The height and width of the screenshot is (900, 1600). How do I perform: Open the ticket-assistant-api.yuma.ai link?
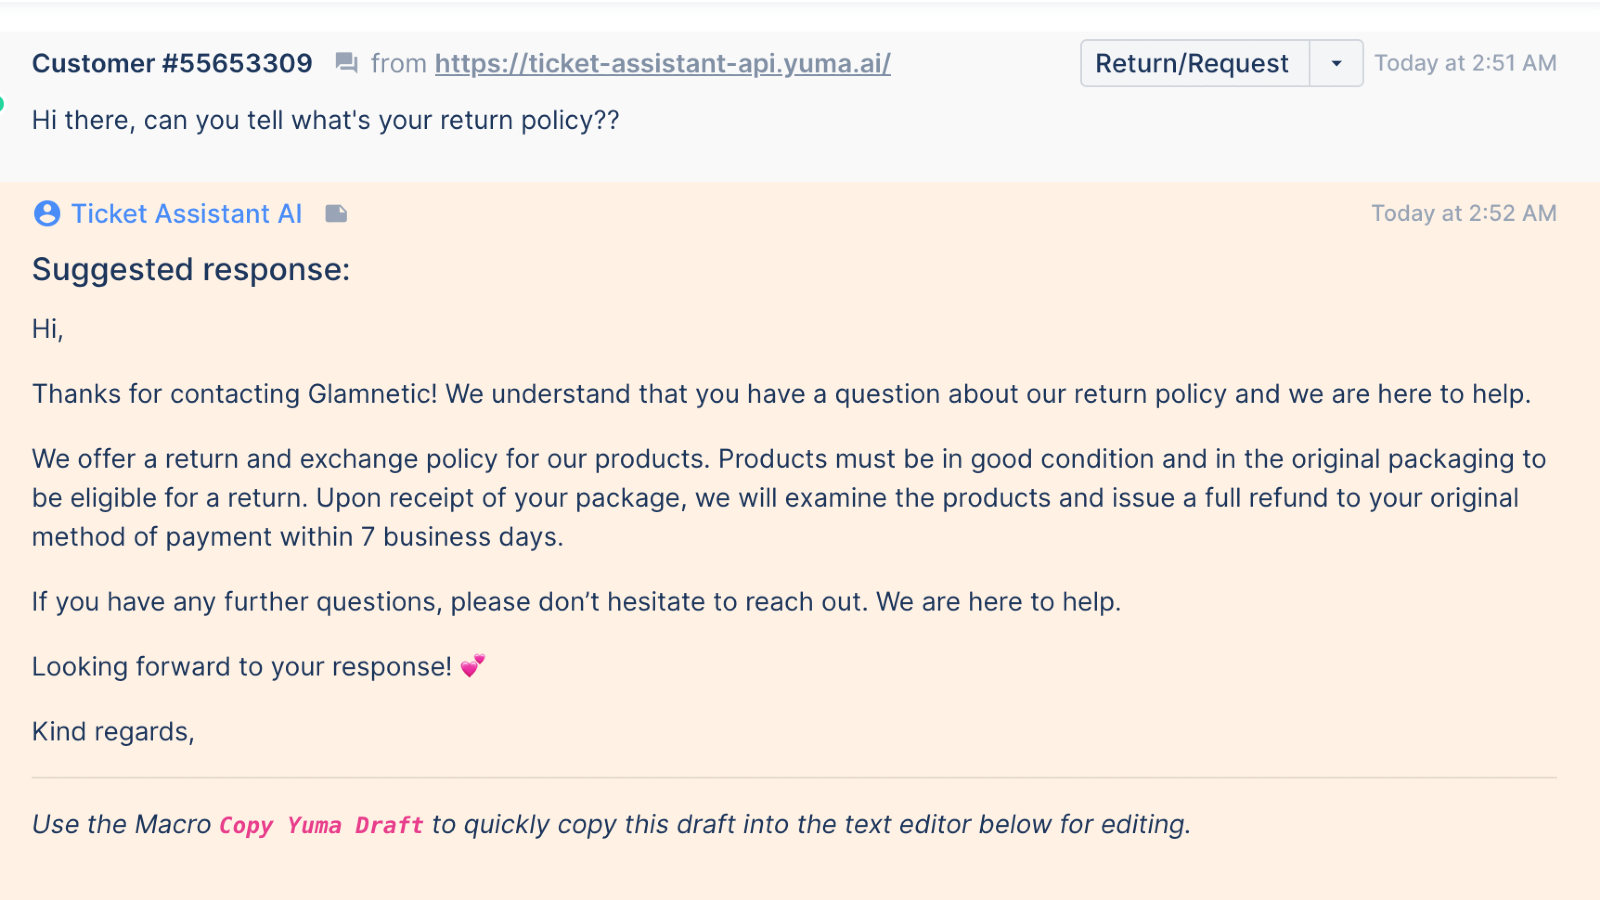662,64
